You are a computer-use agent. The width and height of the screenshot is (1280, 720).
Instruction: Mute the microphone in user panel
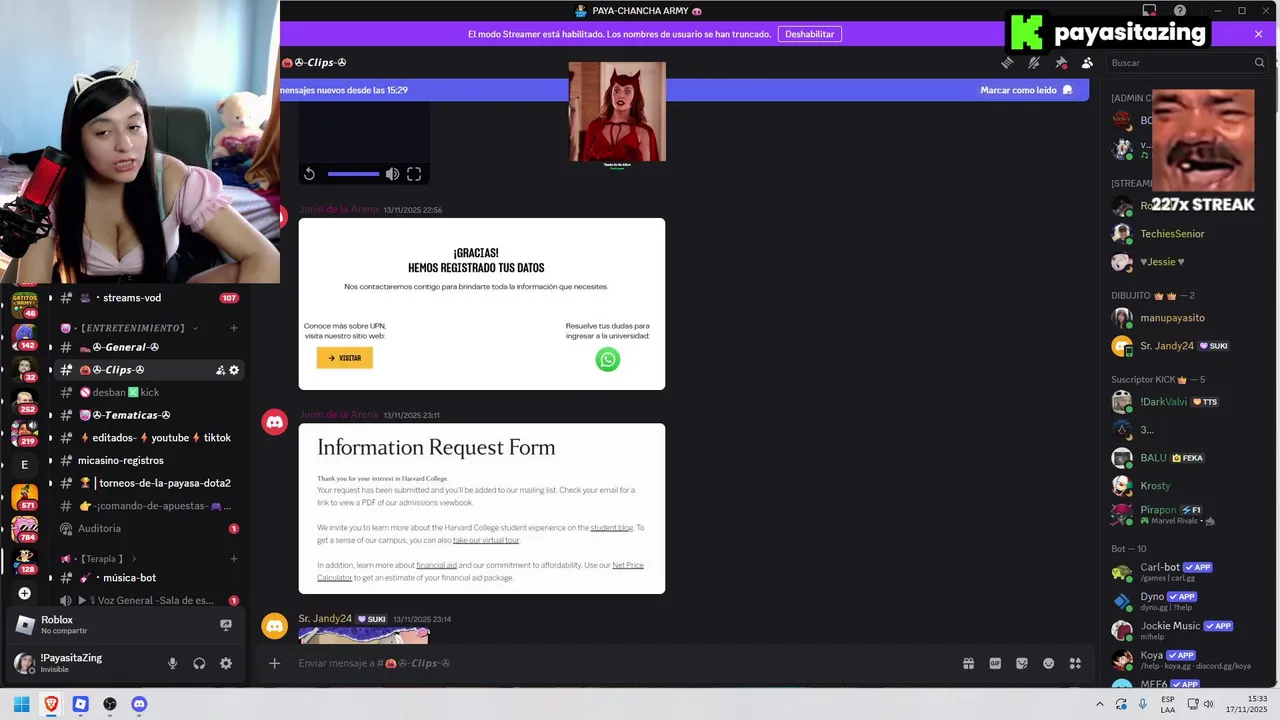tap(172, 663)
